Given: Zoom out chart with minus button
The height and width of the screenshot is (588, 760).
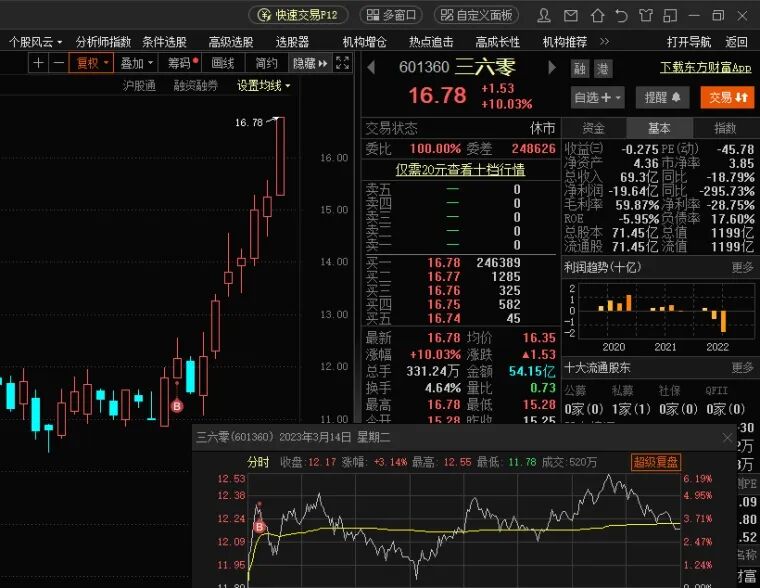Looking at the screenshot, I should (58, 63).
